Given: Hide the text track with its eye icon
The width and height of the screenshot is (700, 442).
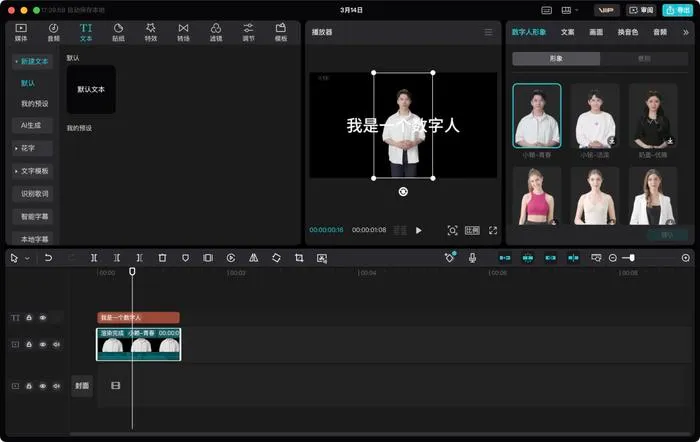Looking at the screenshot, I should (x=42, y=318).
